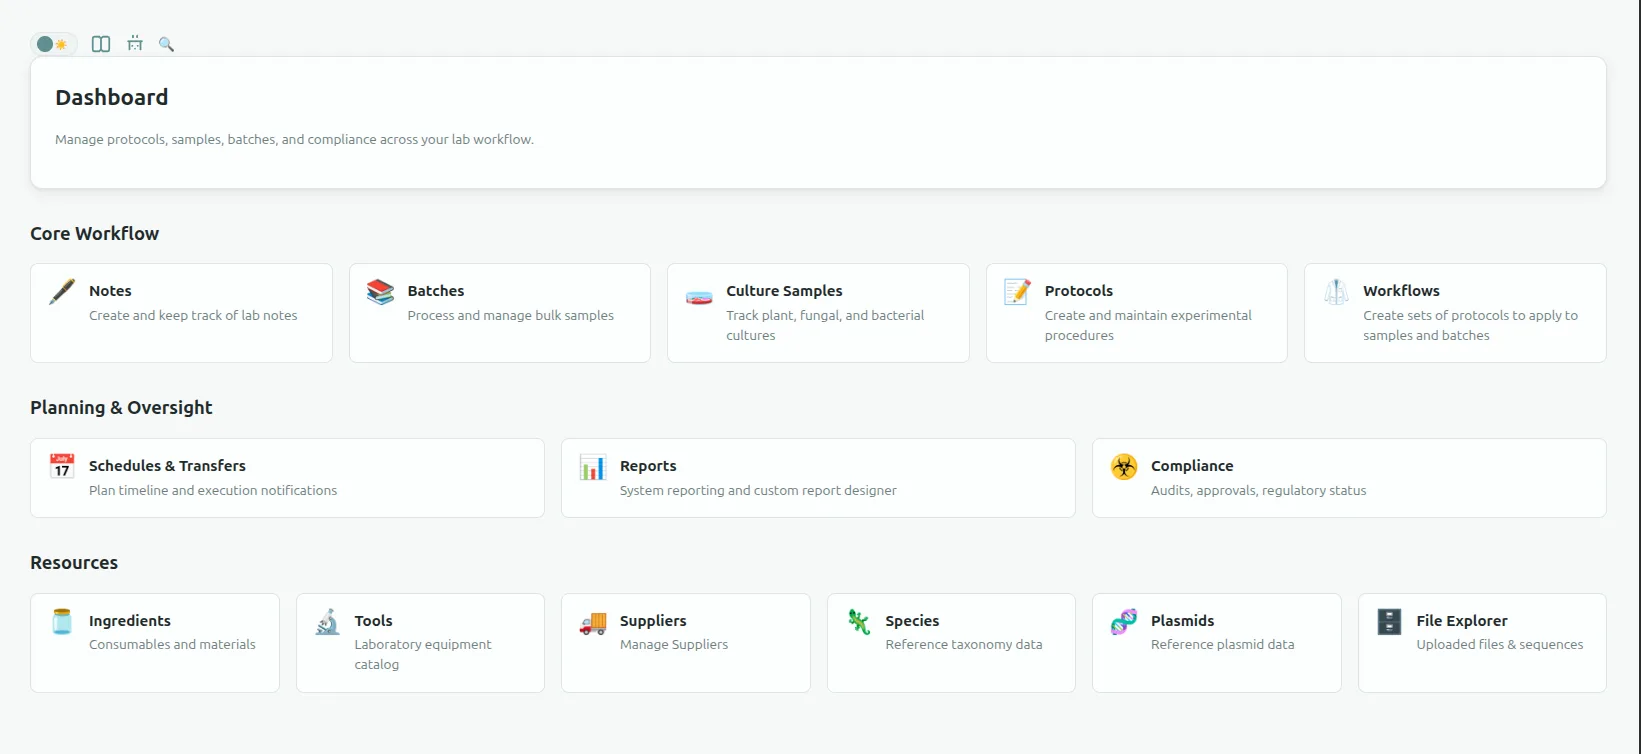1641x754 pixels.
Task: Open the Suppliers card title
Action: tap(653, 621)
